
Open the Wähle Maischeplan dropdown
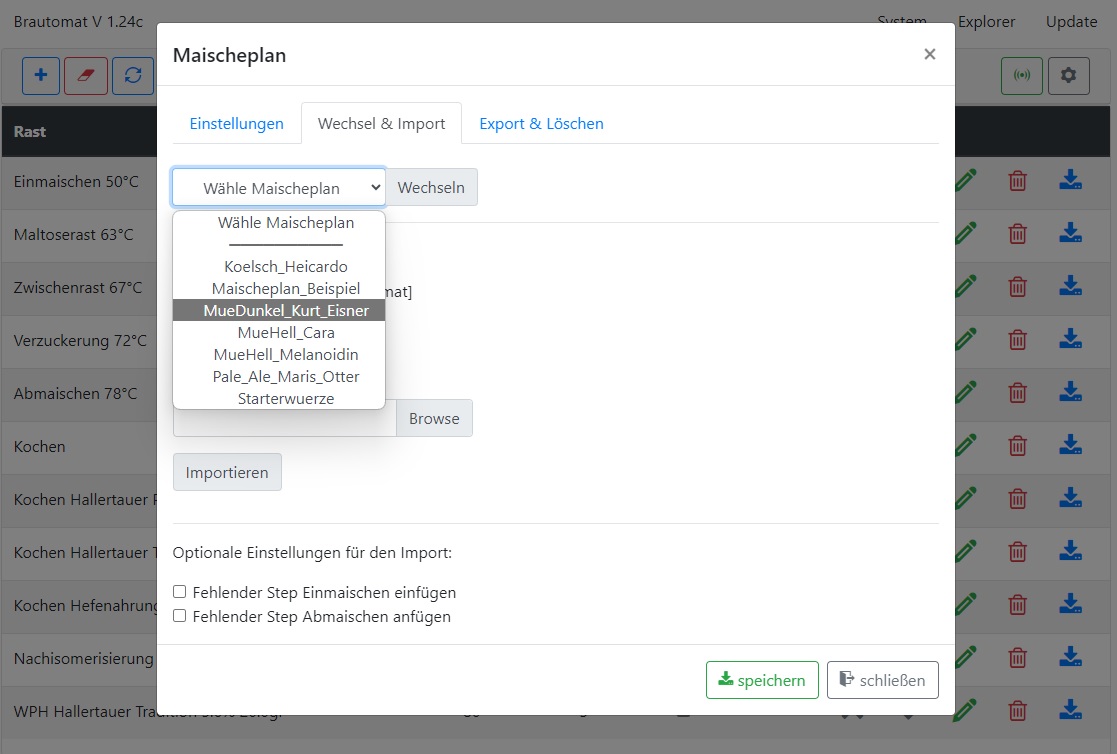(x=278, y=187)
